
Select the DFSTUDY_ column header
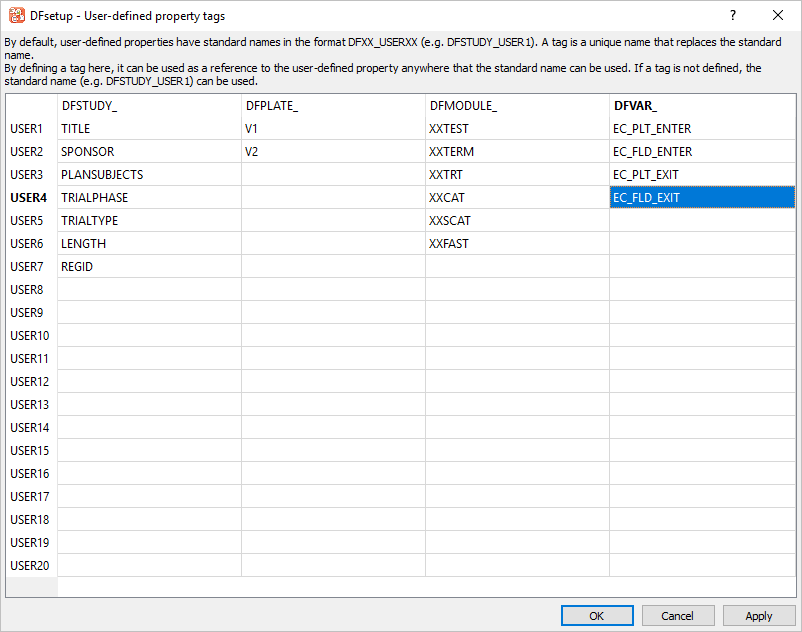149,106
